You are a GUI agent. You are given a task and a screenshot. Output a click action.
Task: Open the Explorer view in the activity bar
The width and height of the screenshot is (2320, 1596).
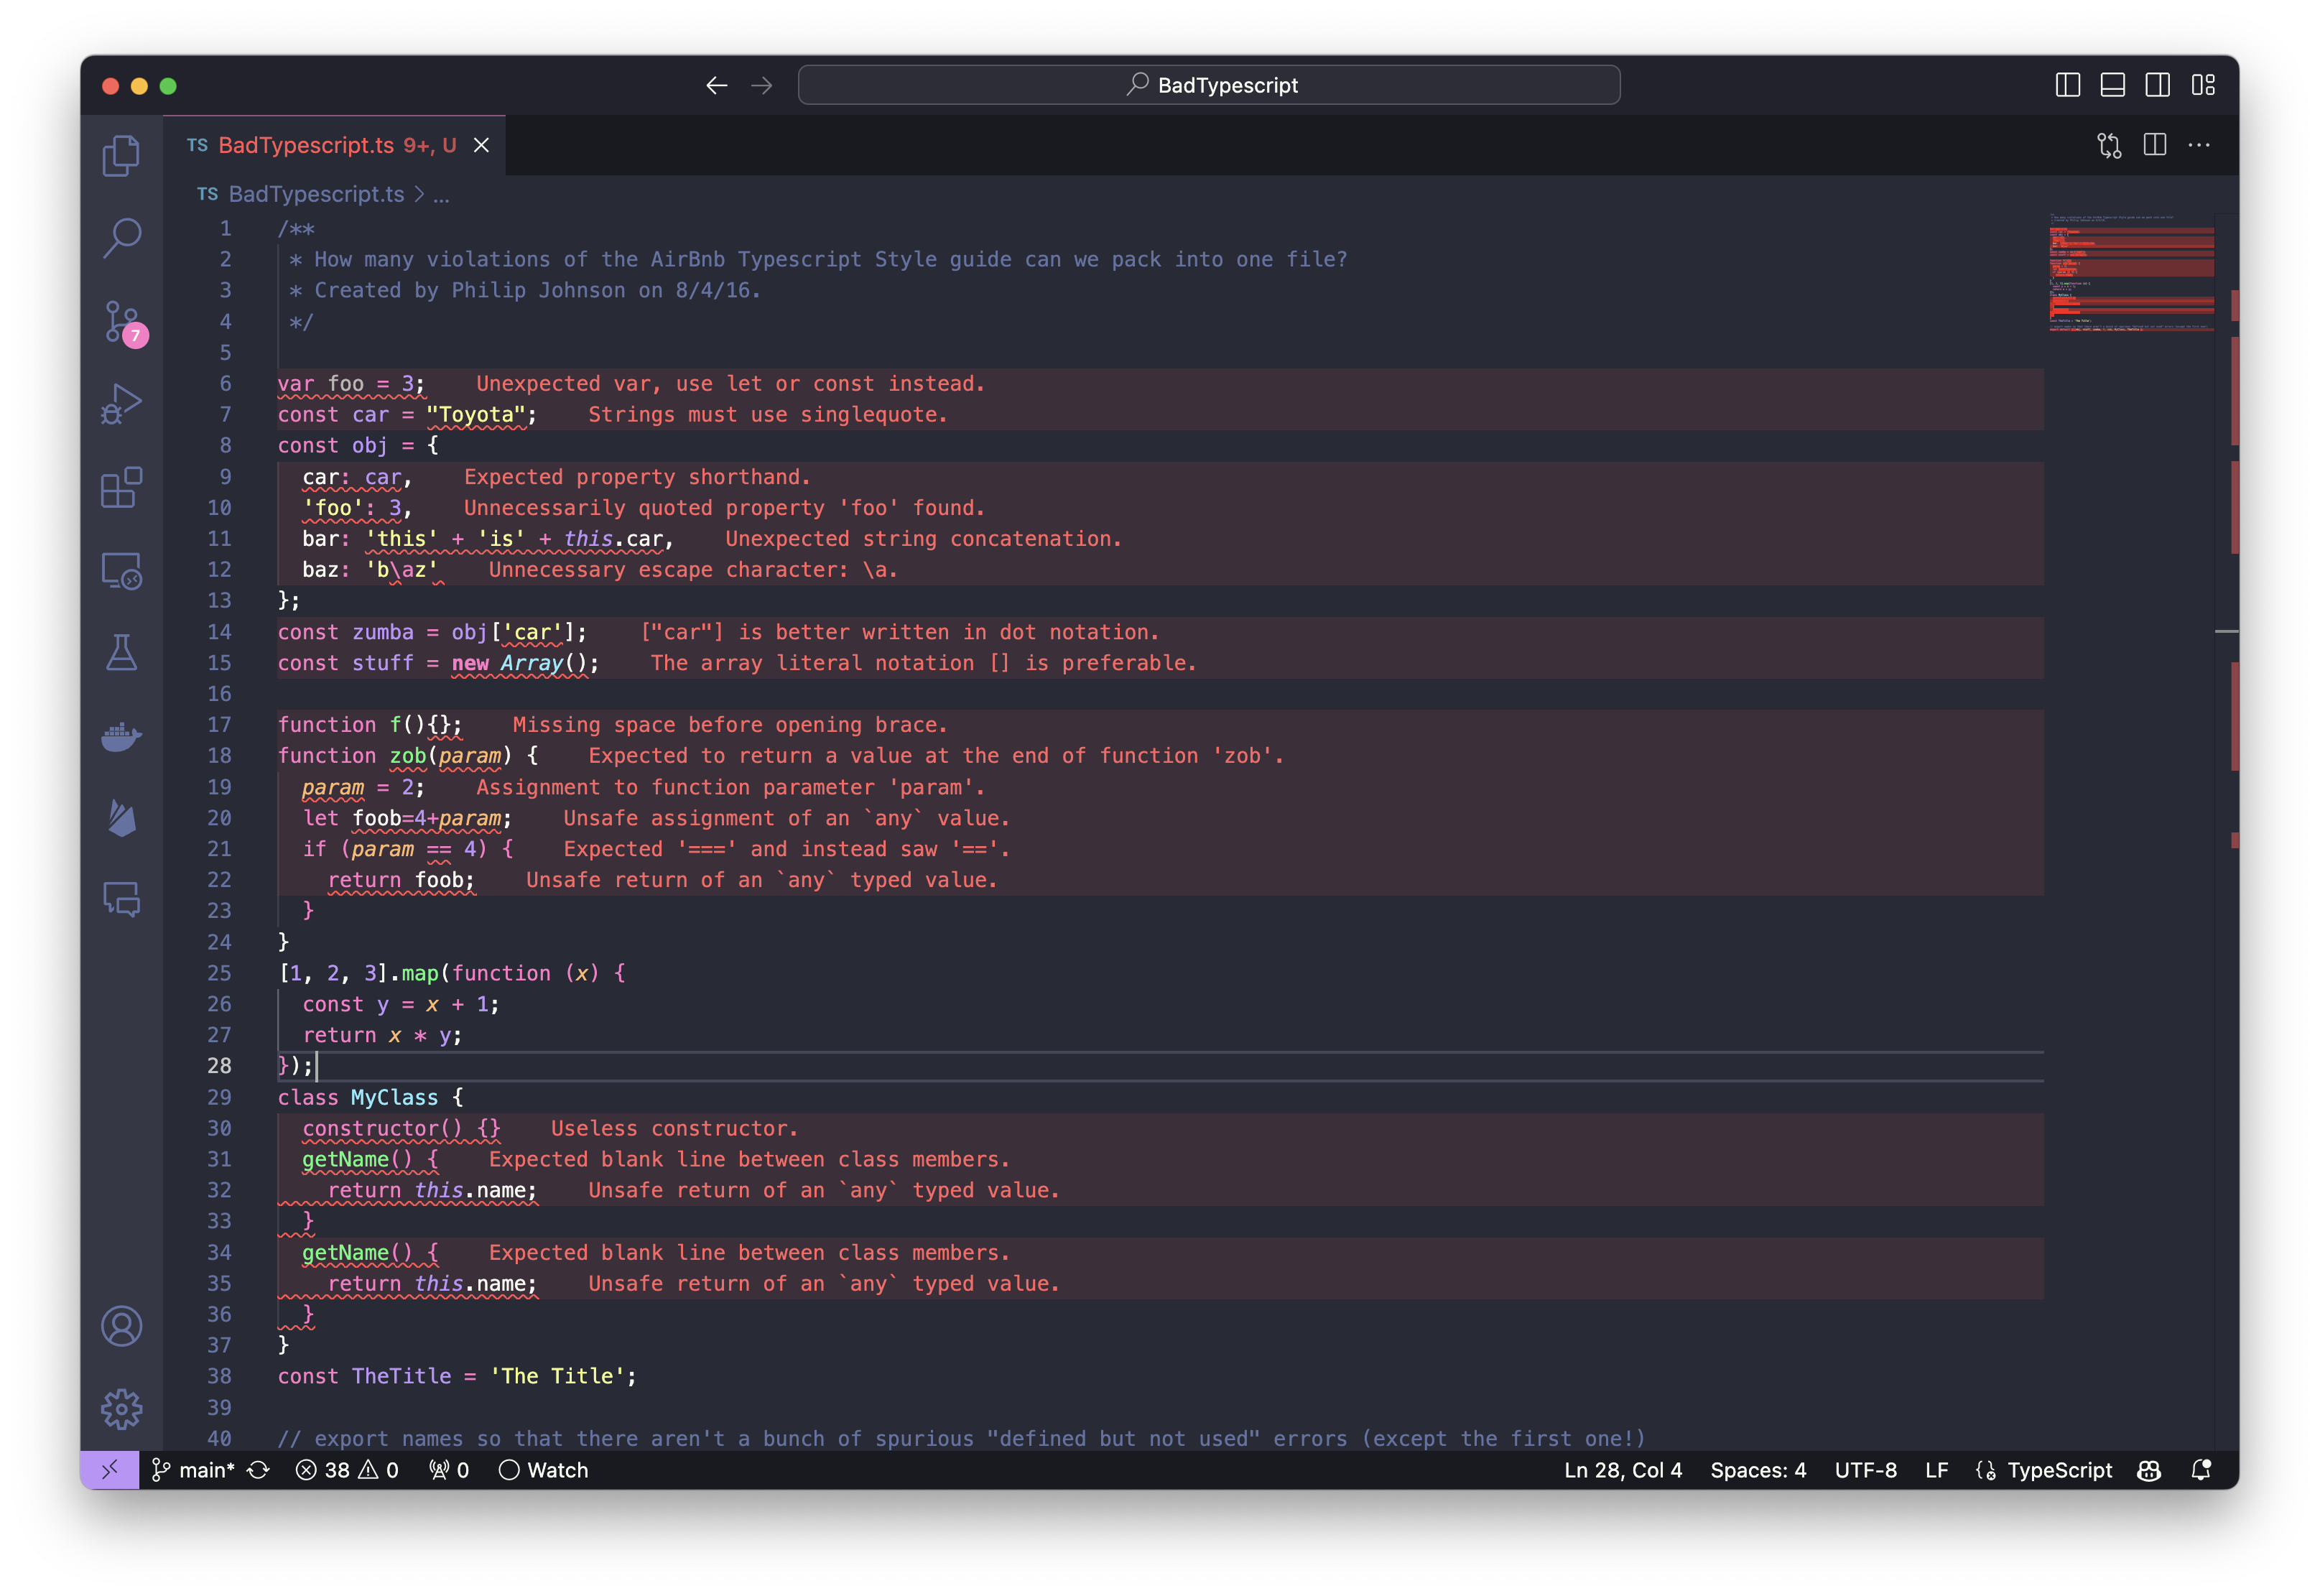click(121, 156)
